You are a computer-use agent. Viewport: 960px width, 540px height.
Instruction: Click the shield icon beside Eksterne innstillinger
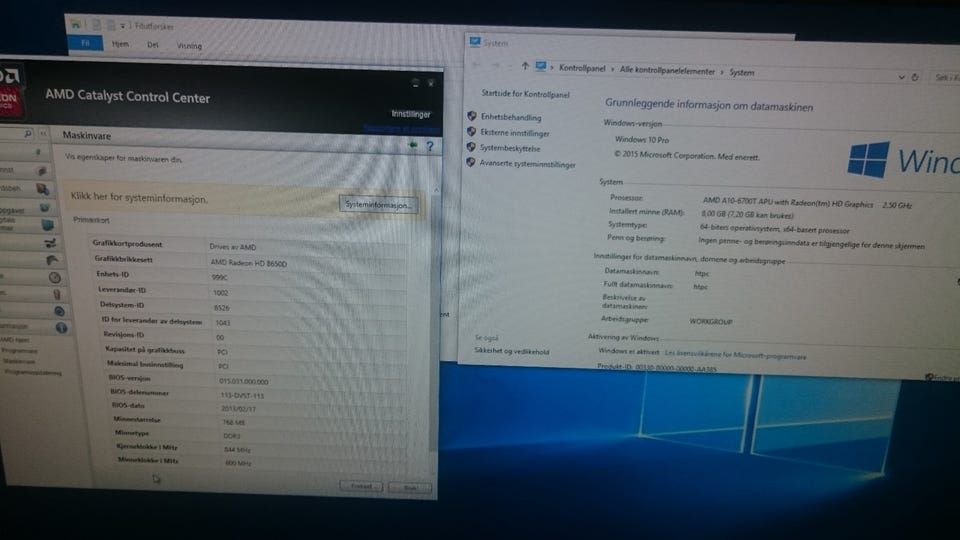pyautogui.click(x=471, y=131)
